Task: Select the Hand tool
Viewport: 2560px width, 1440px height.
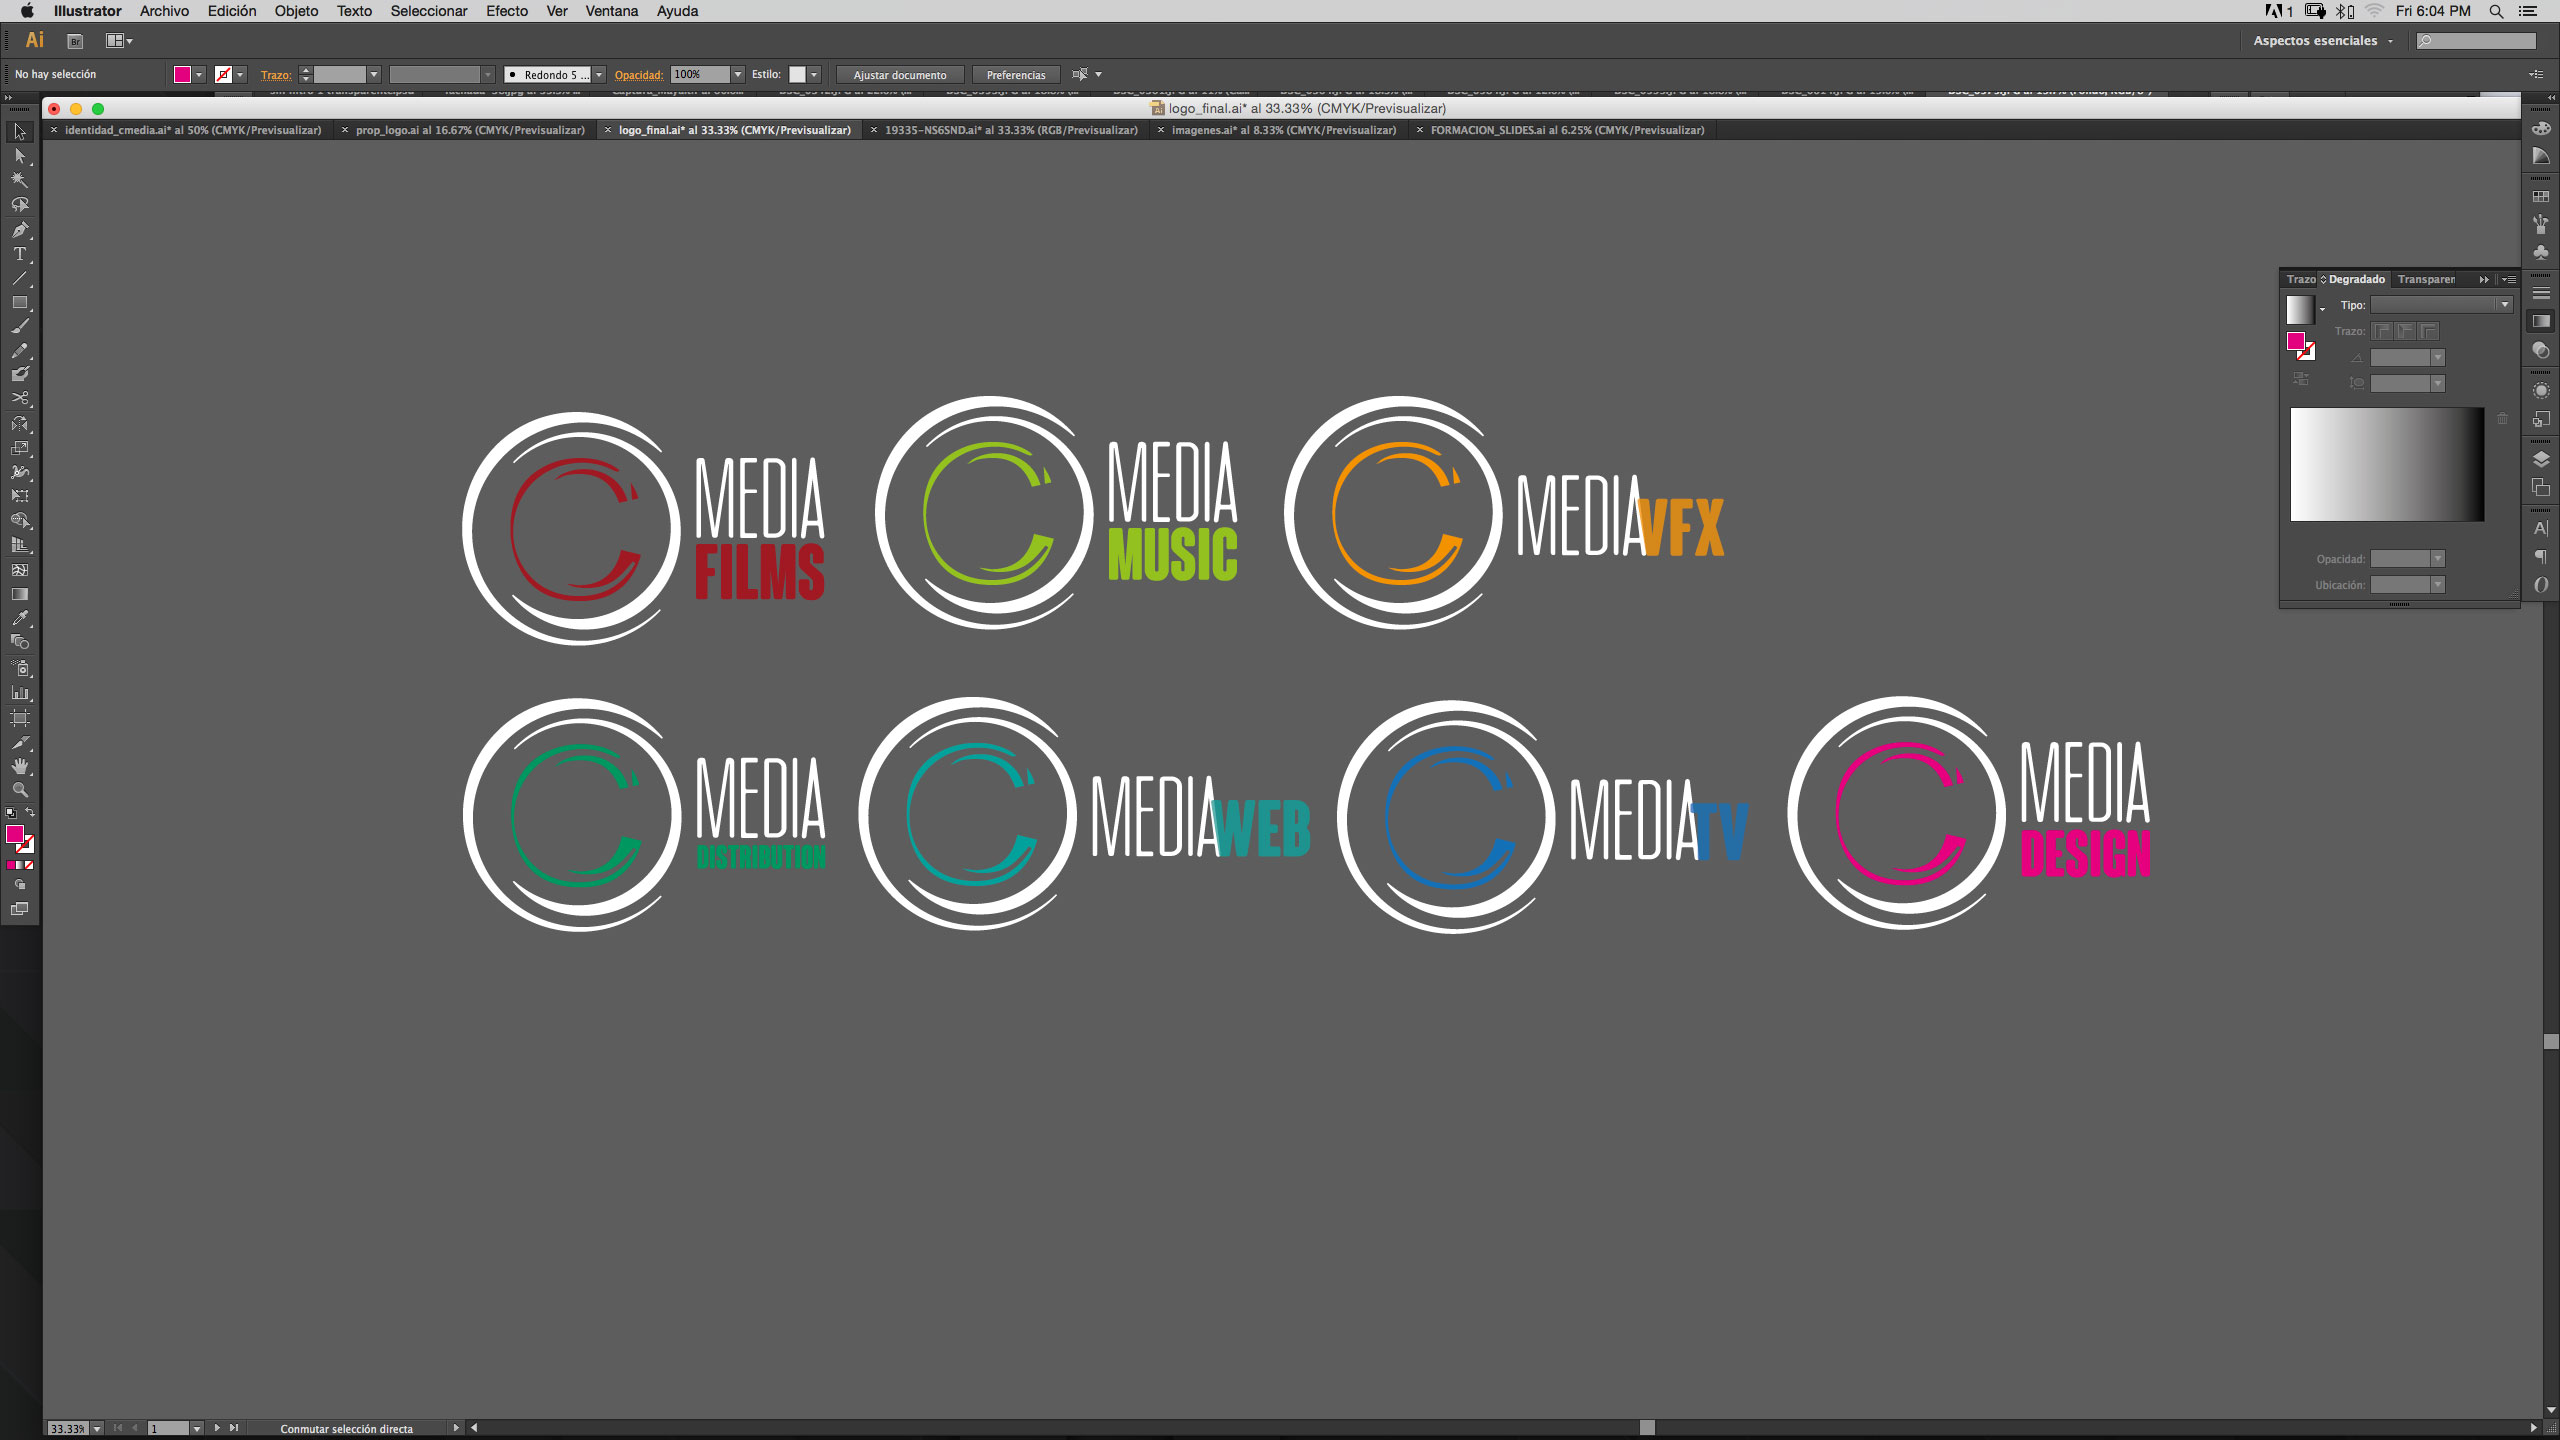Action: (19, 766)
